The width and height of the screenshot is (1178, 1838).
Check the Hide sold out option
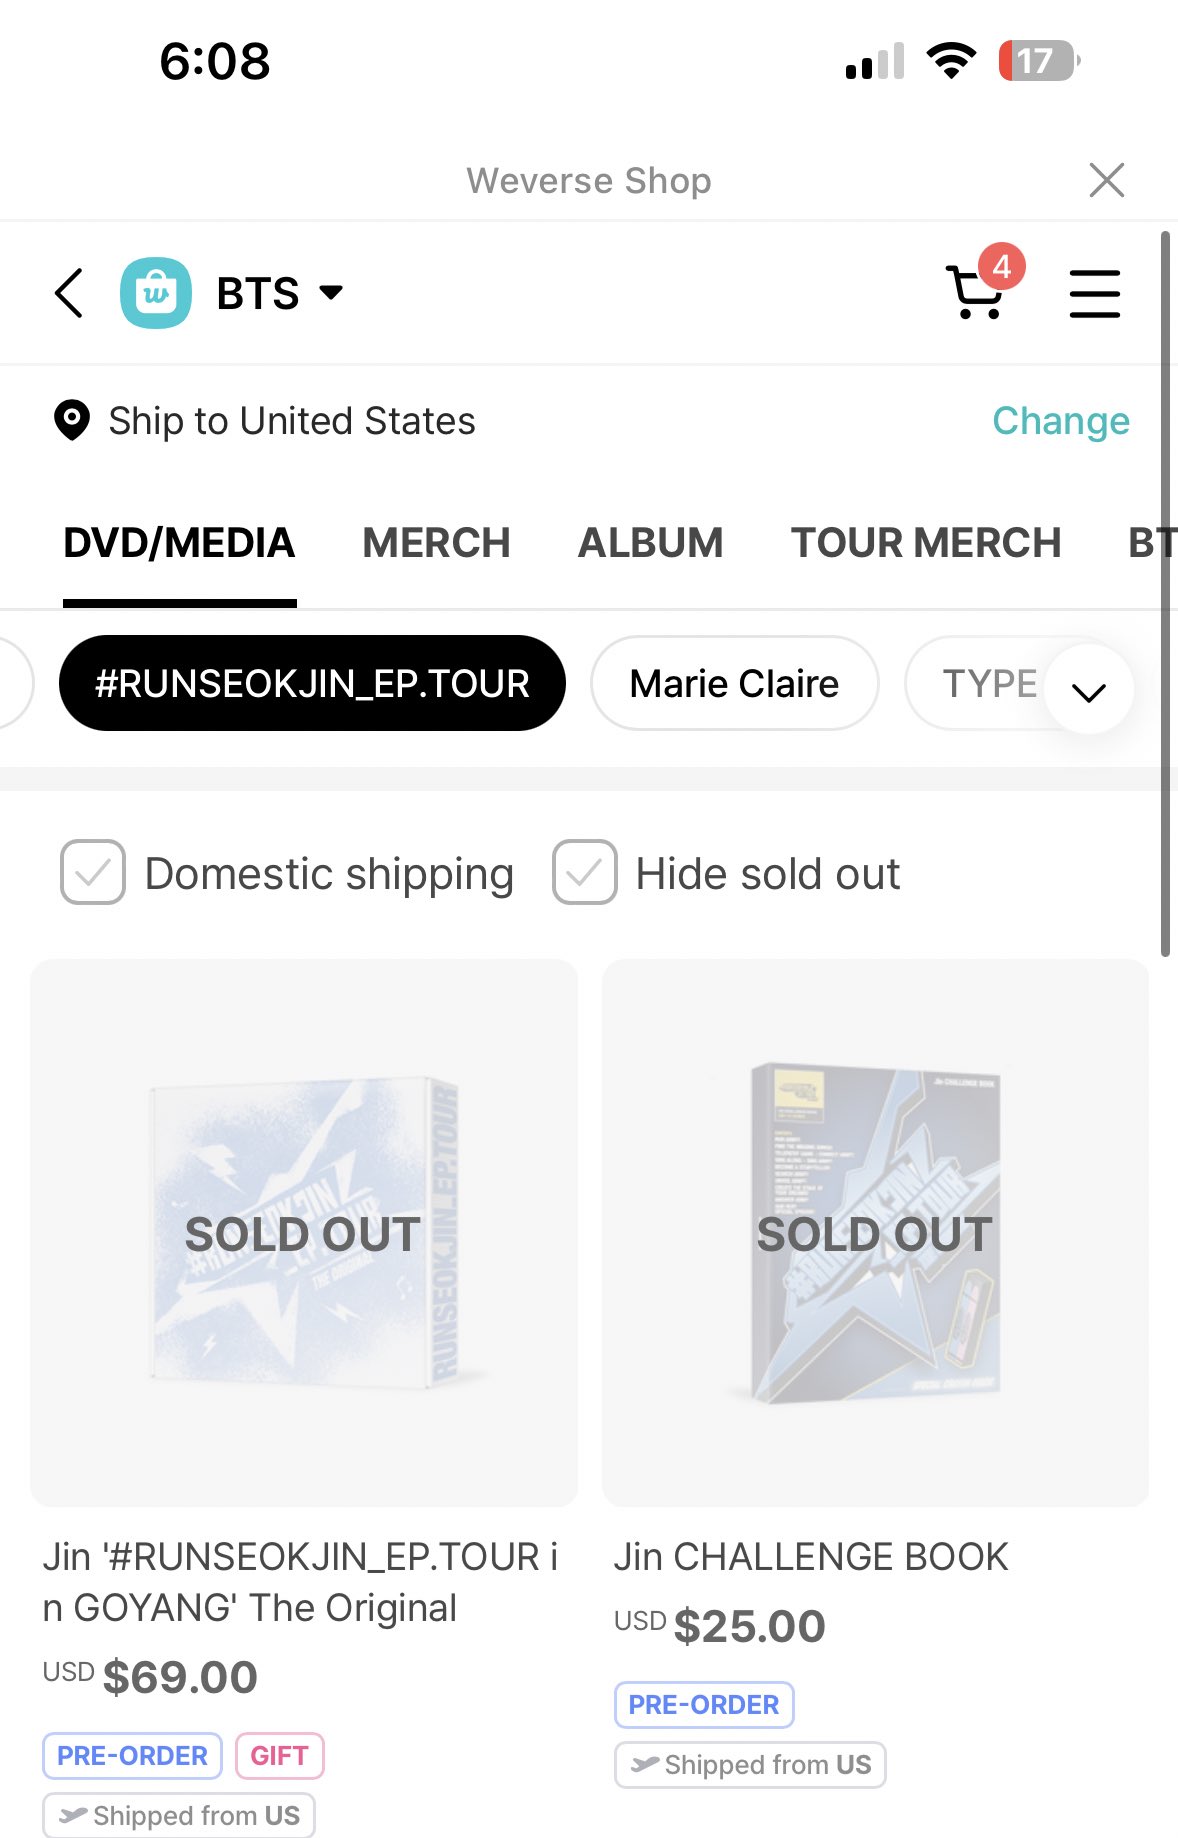point(585,873)
